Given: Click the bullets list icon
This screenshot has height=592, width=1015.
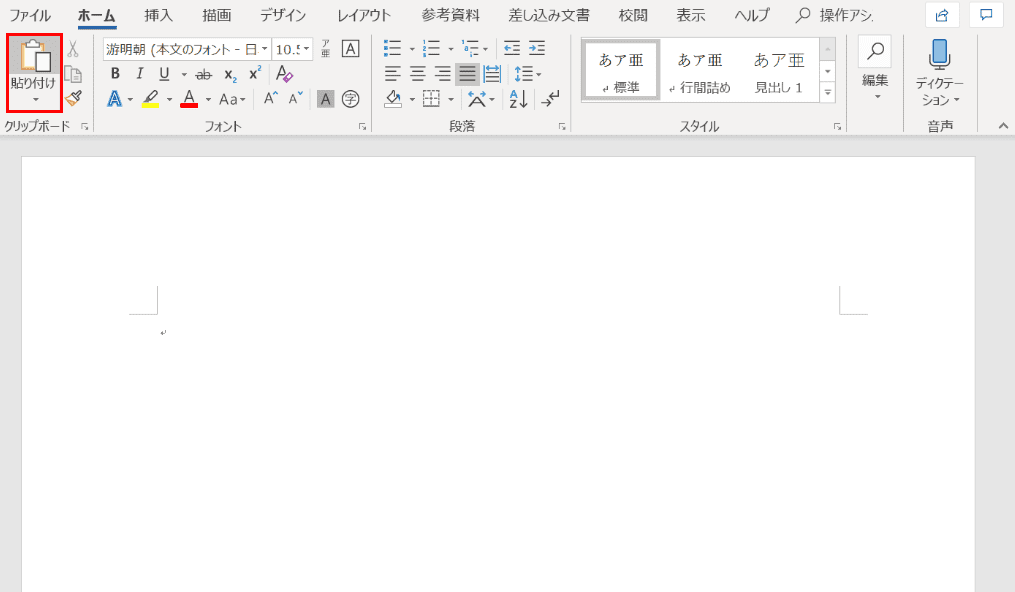Looking at the screenshot, I should 392,49.
